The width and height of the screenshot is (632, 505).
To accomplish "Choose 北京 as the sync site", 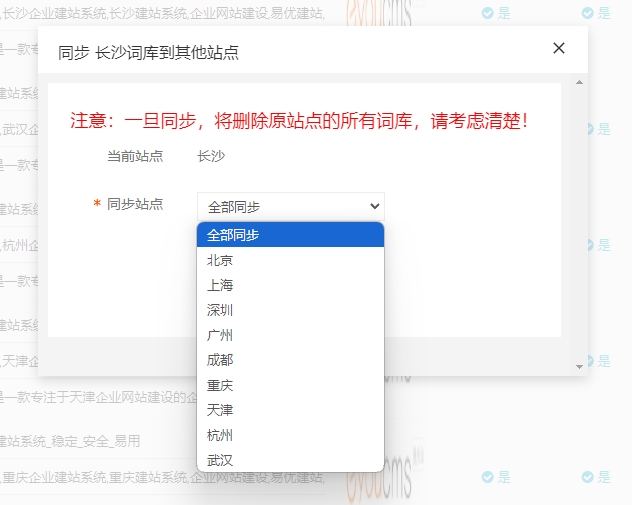I will coord(290,260).
